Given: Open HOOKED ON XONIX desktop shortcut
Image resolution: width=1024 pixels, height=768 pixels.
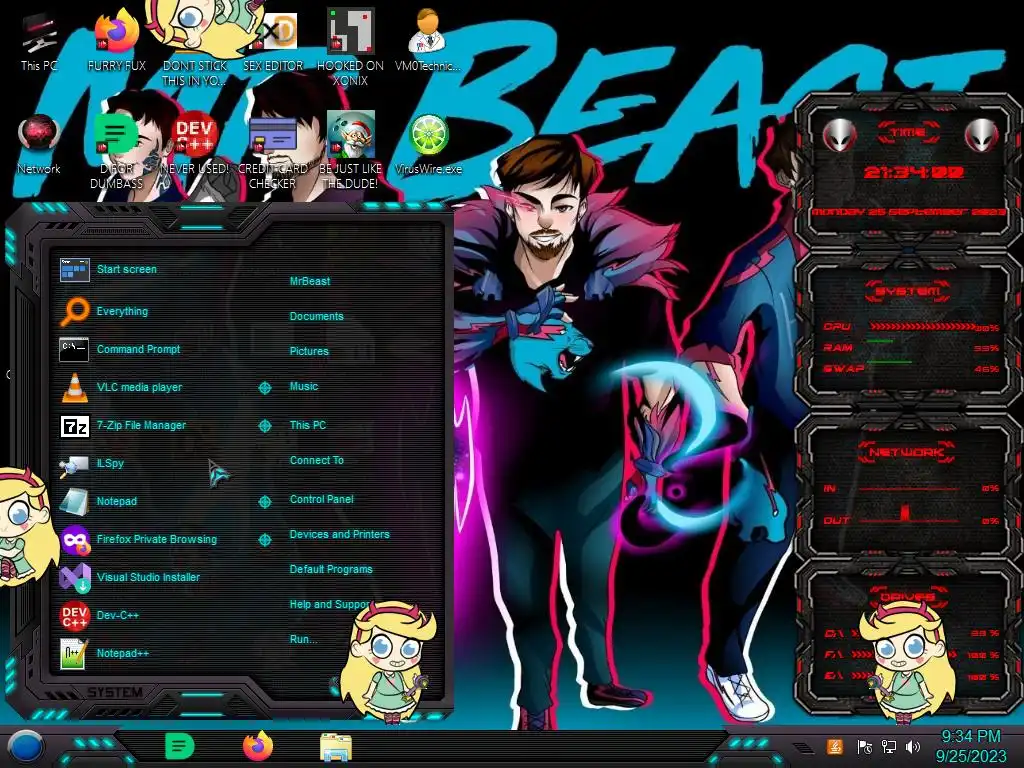Looking at the screenshot, I should pos(350,47).
